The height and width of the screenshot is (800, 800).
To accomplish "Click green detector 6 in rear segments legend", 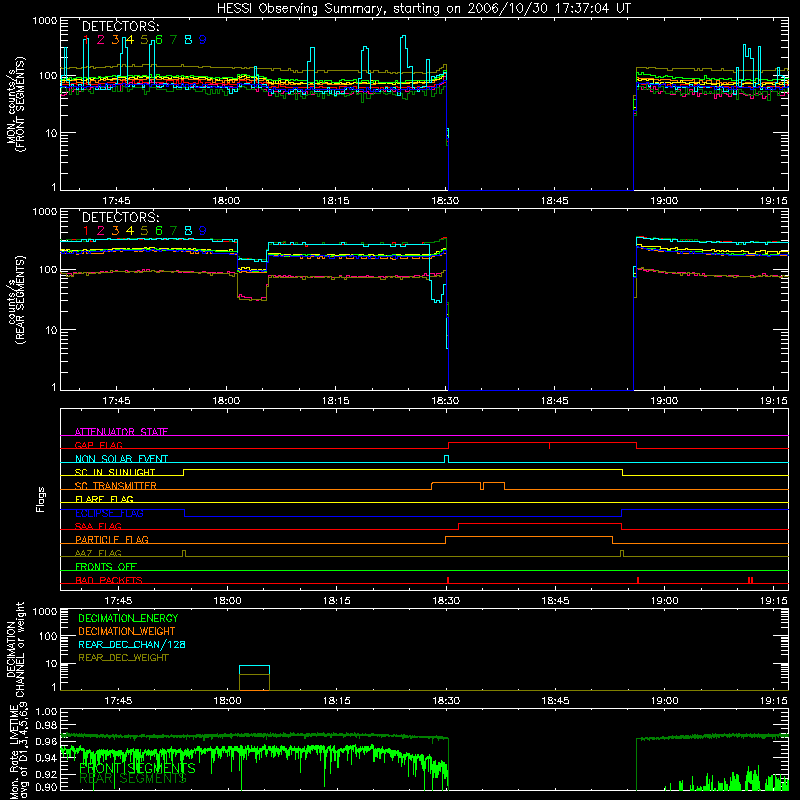I will [x=159, y=231].
